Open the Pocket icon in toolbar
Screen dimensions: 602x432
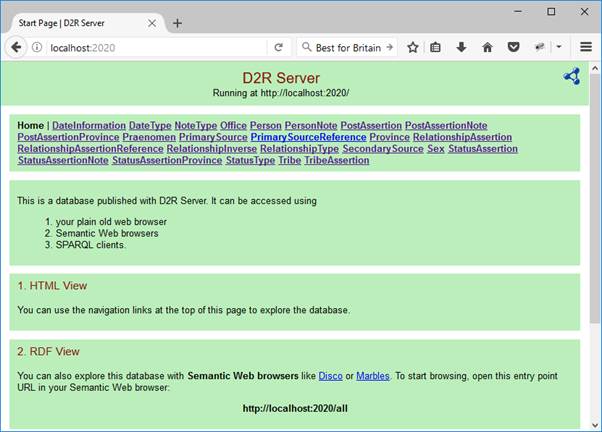click(x=513, y=47)
